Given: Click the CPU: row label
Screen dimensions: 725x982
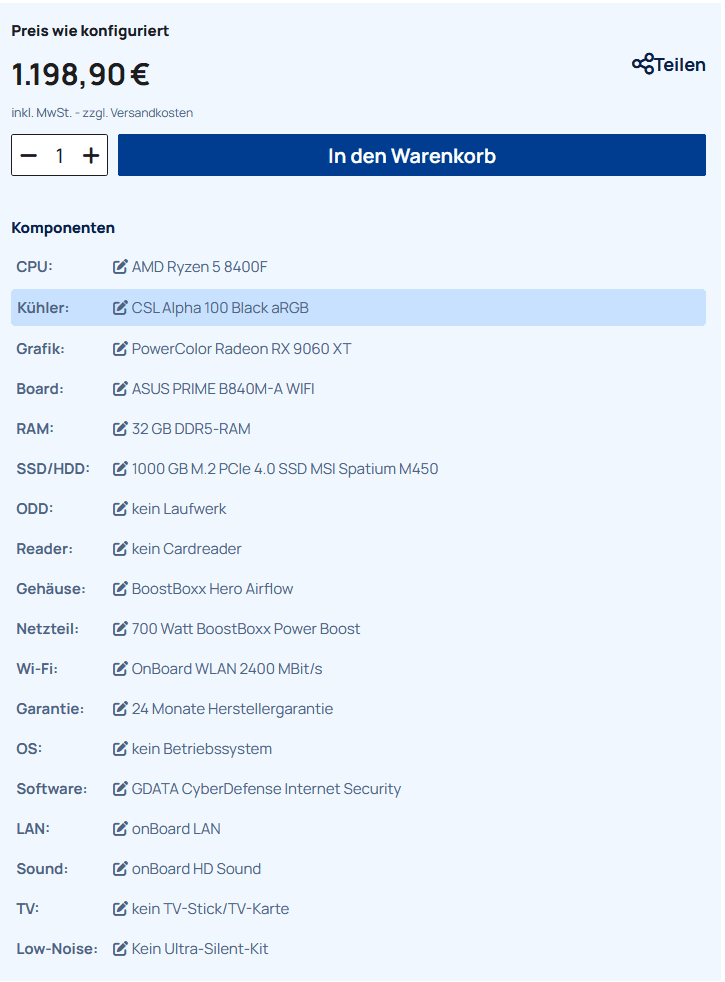Looking at the screenshot, I should (x=34, y=267).
